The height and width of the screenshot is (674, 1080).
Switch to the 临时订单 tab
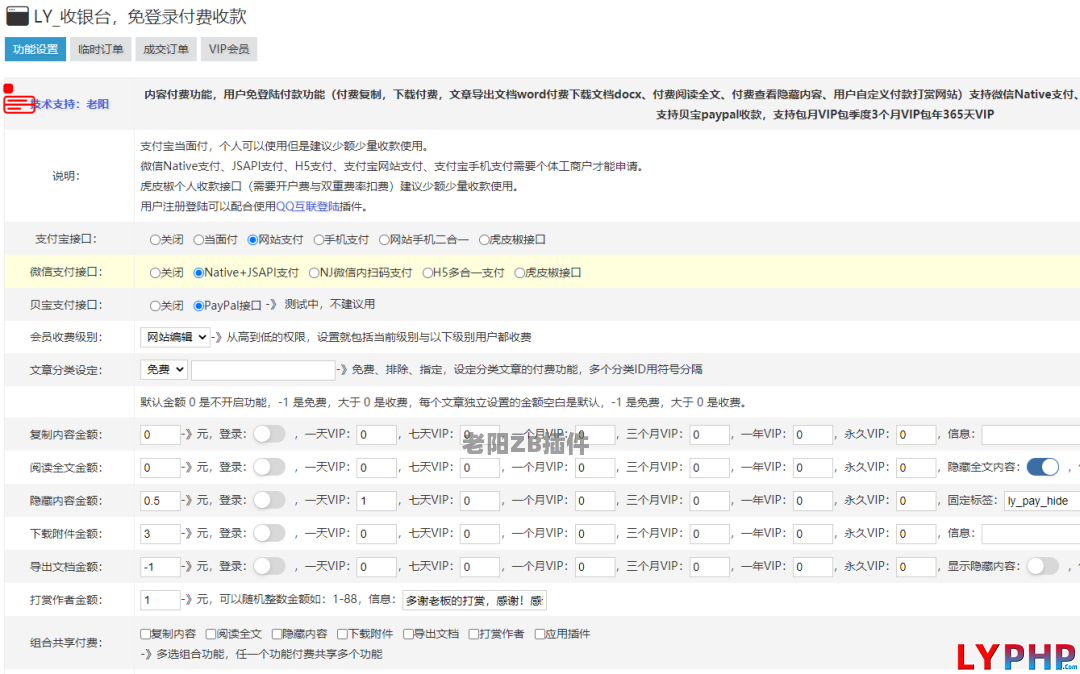tap(101, 49)
